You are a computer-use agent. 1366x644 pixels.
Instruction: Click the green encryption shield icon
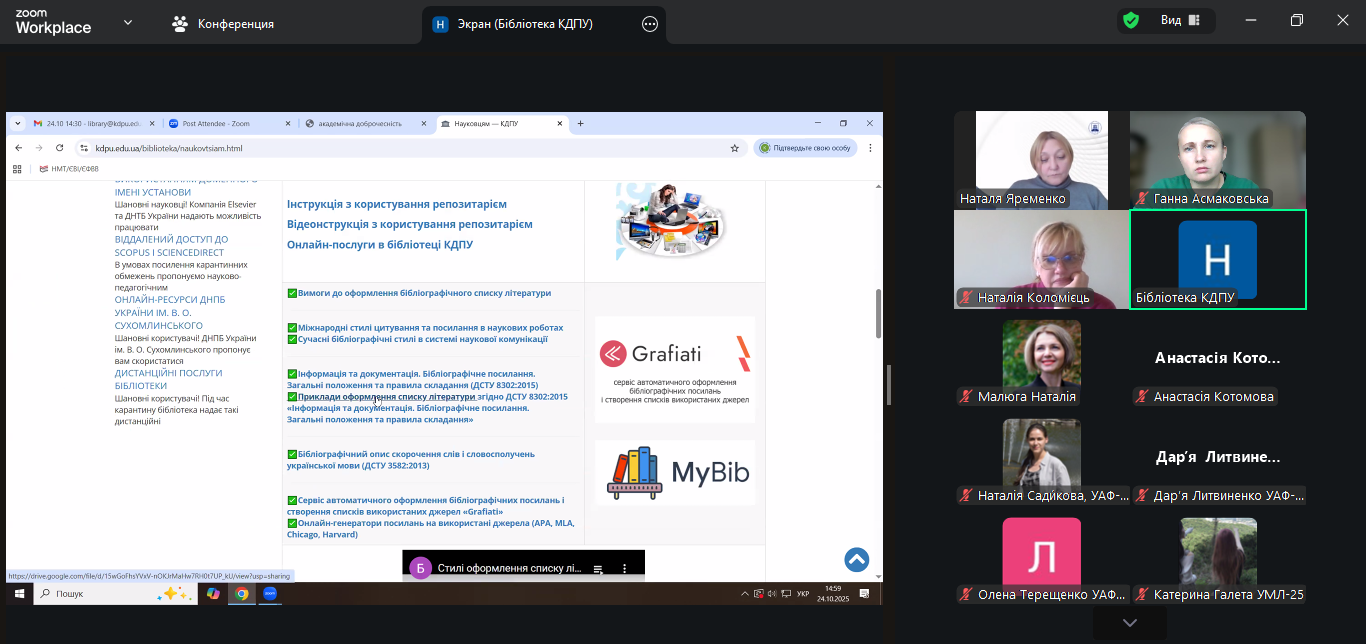point(1131,21)
